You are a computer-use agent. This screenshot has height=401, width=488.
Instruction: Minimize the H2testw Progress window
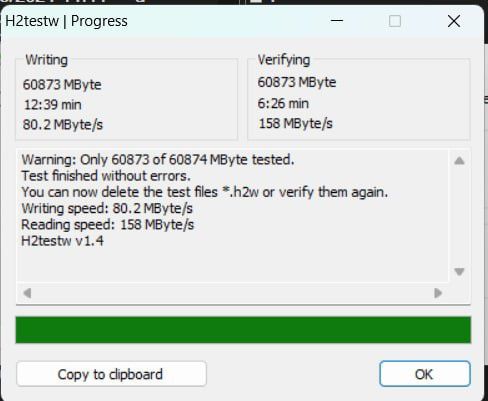click(x=337, y=21)
